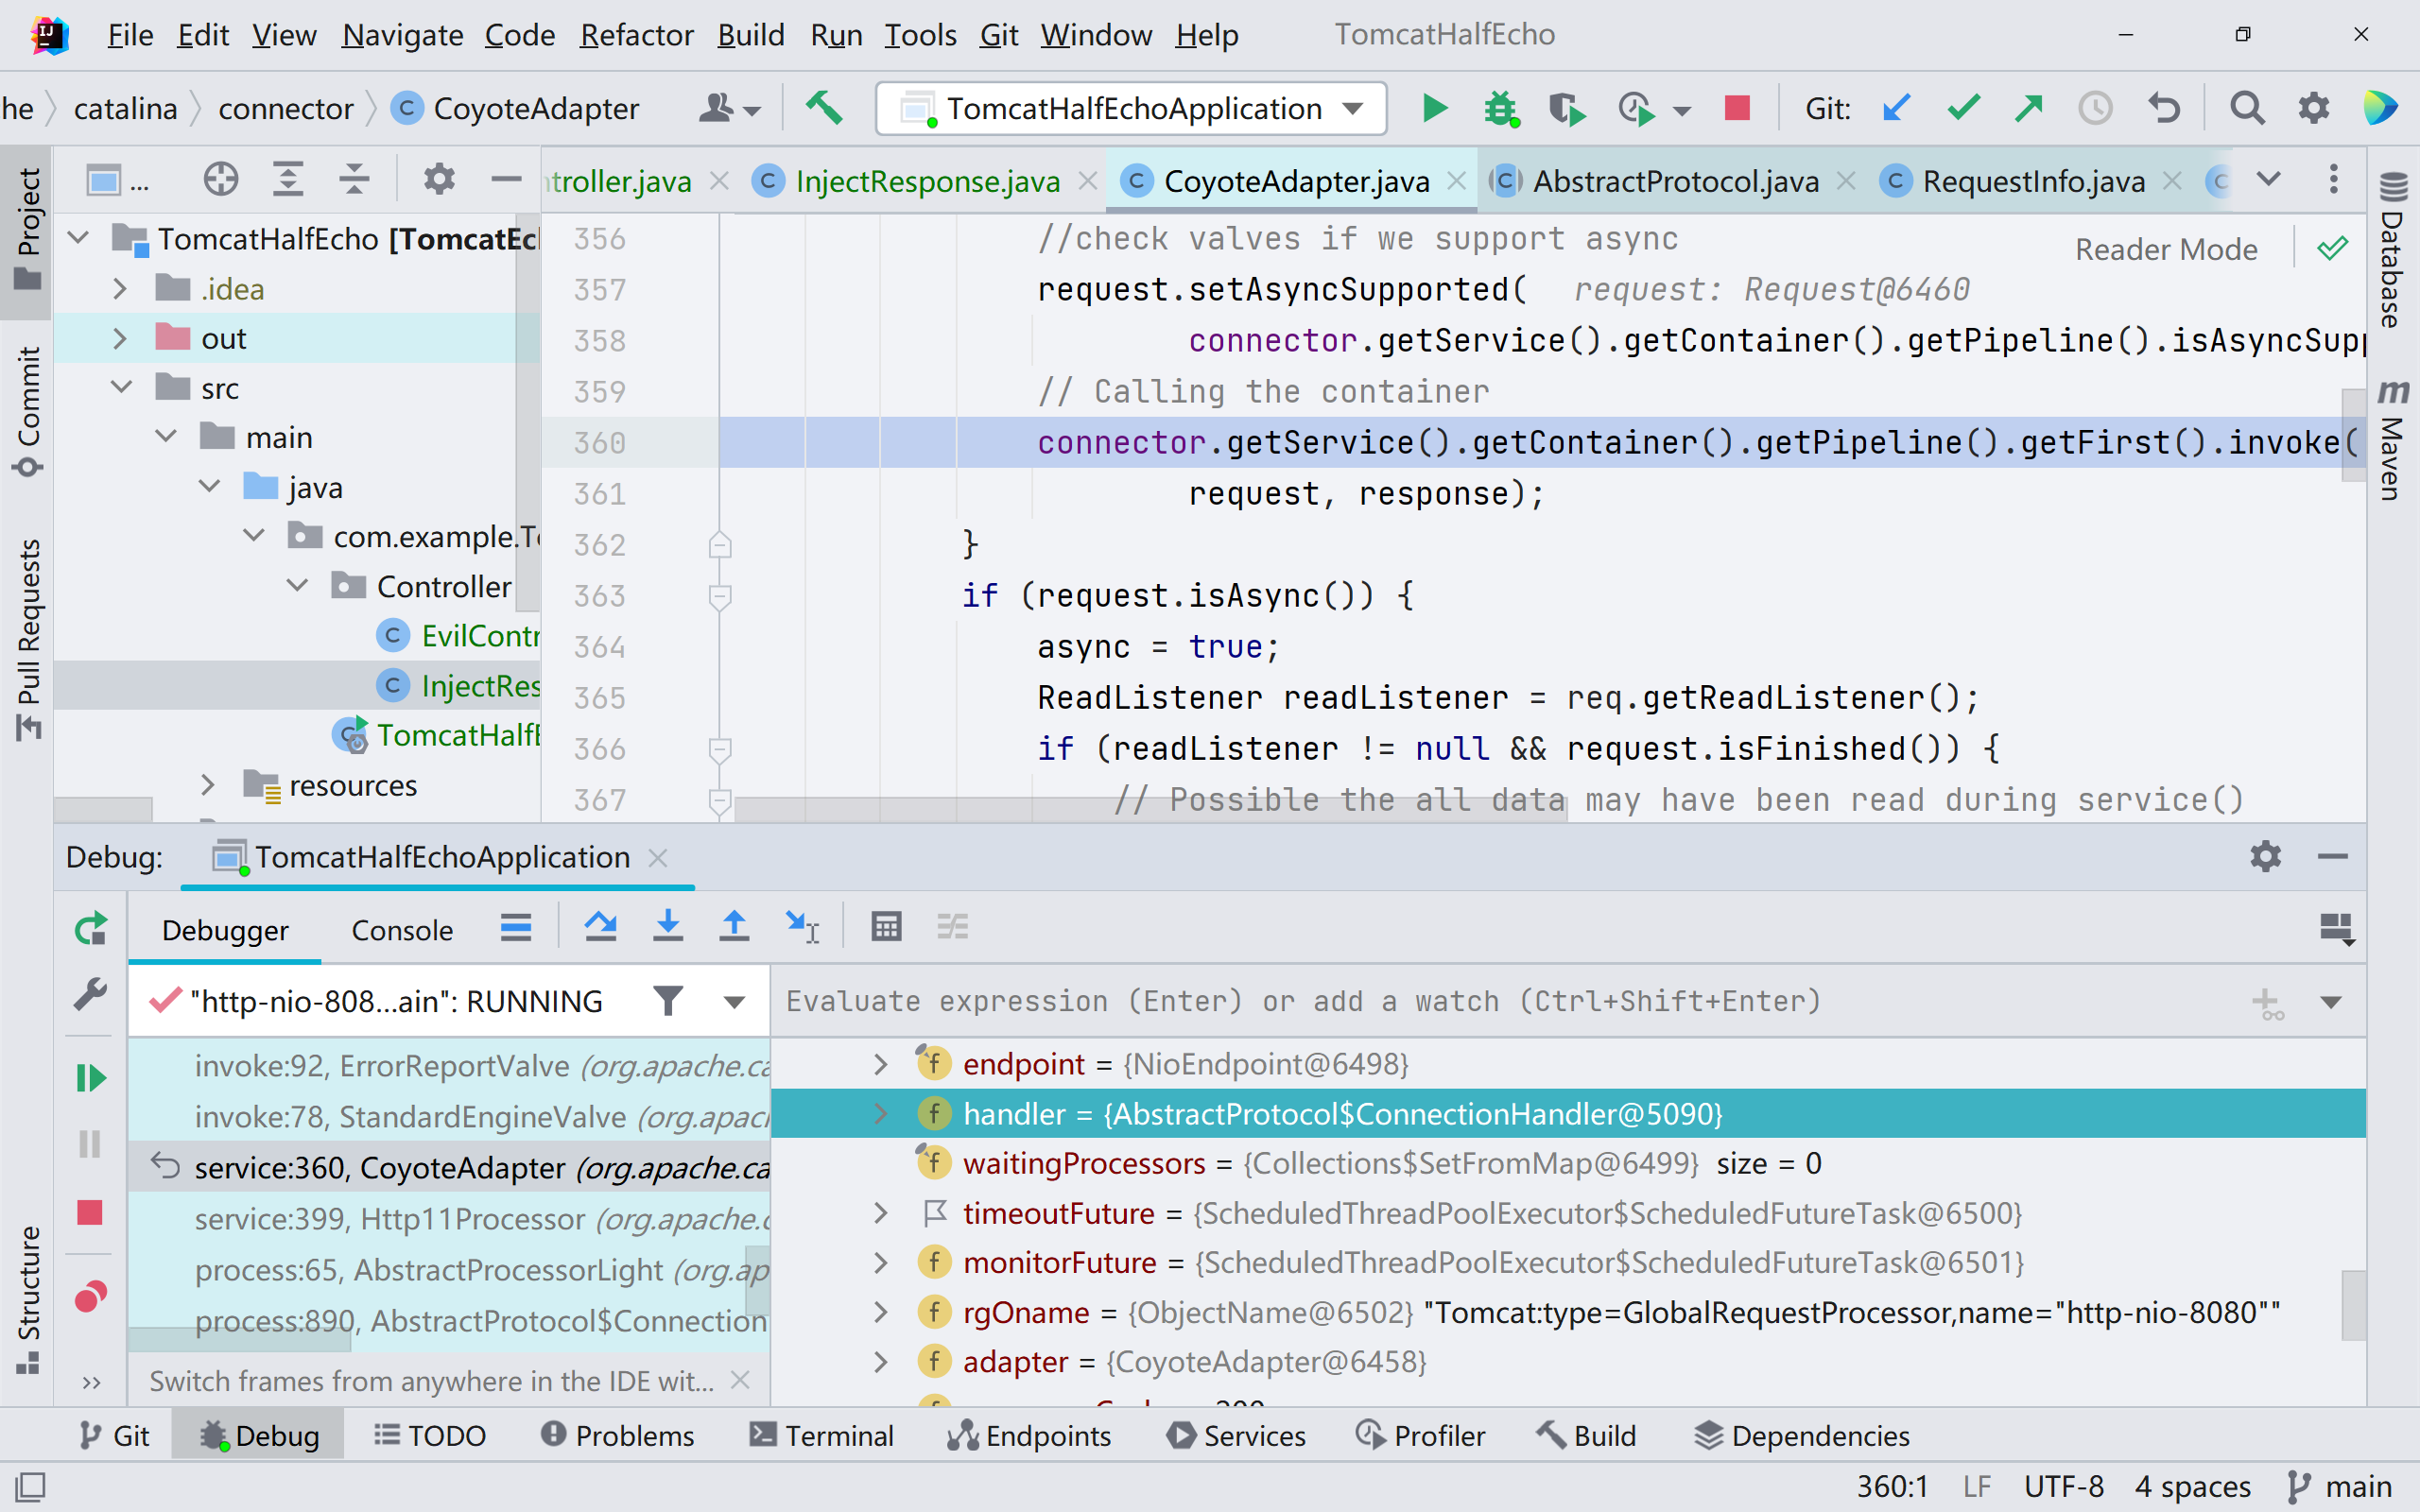Click the Rerun debug session icon
This screenshot has height=1512, width=2420.
coord(90,929)
